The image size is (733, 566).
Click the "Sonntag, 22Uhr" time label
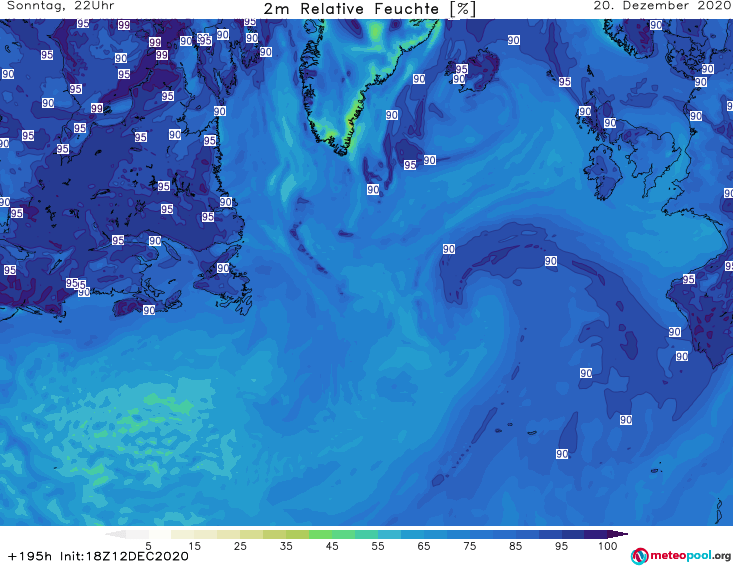point(60,6)
